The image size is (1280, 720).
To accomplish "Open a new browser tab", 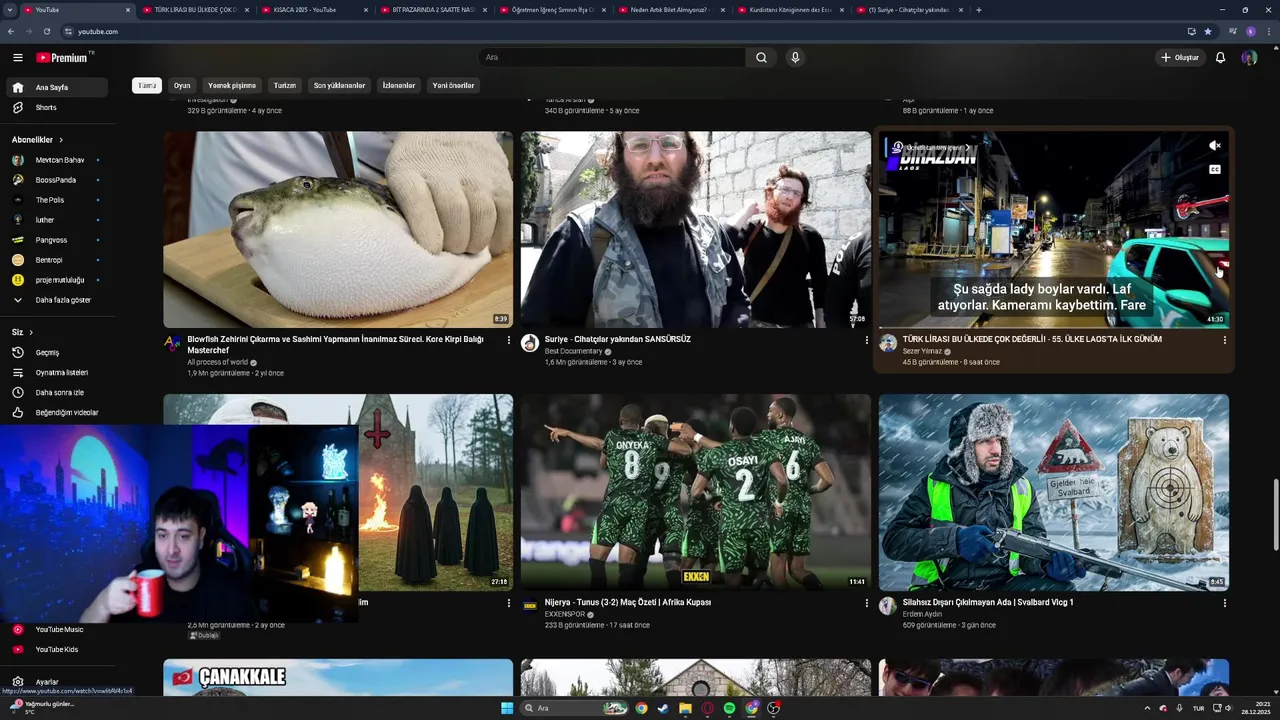I will (978, 10).
